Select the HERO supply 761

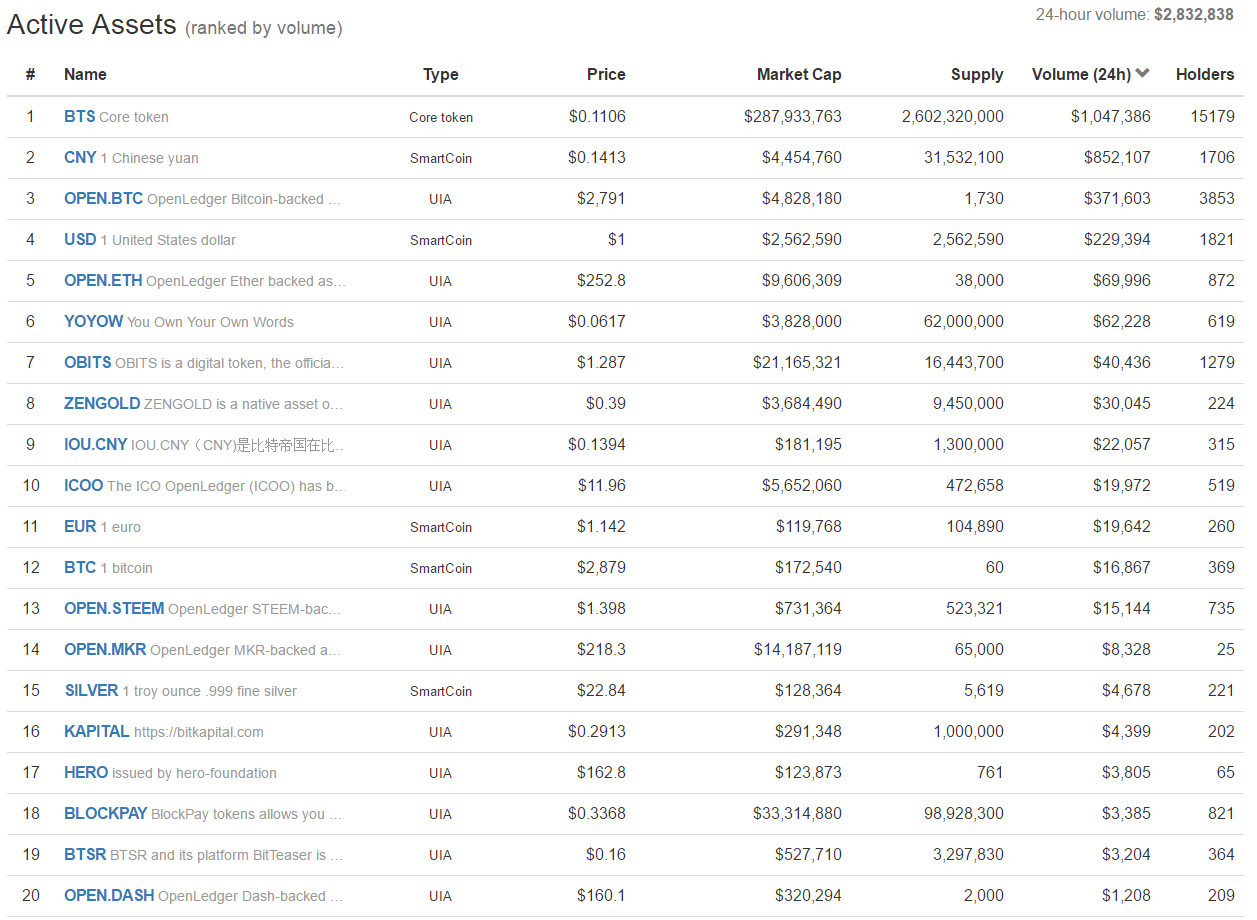click(x=990, y=773)
